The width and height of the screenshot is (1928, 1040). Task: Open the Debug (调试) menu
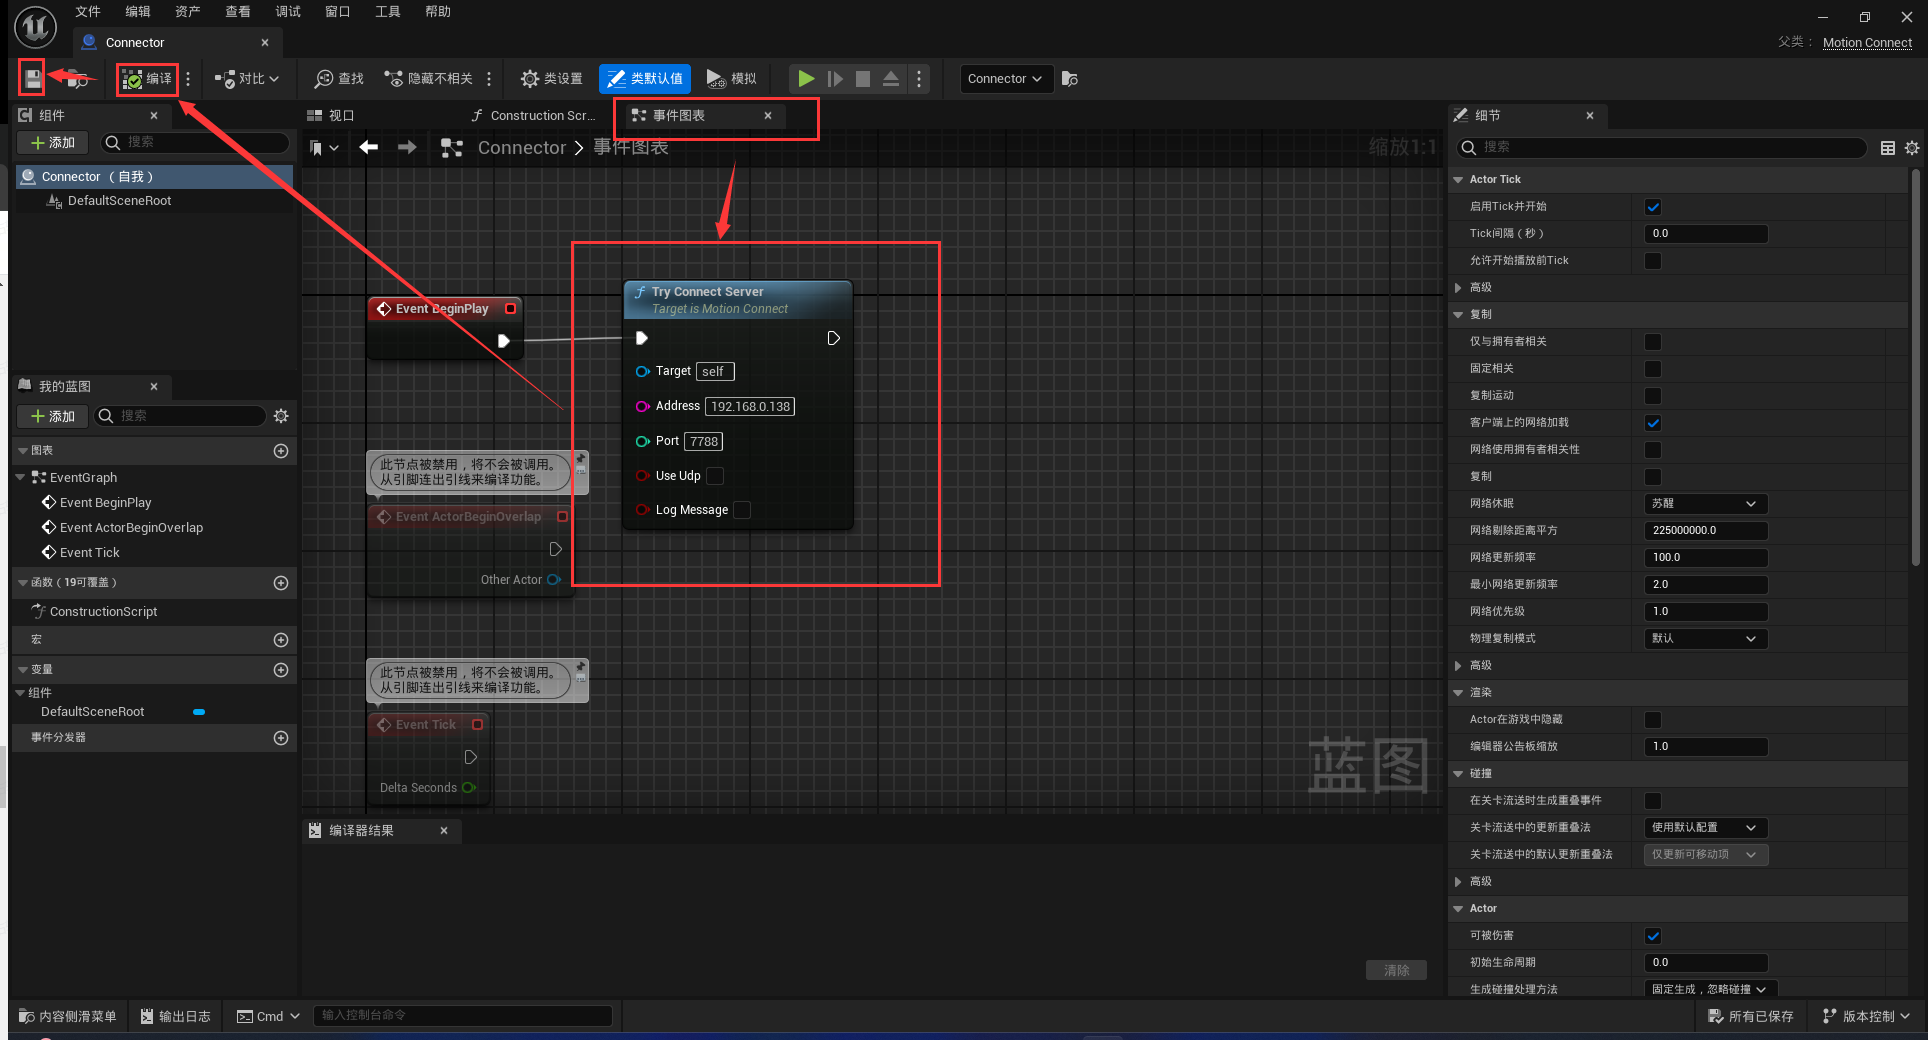click(288, 12)
